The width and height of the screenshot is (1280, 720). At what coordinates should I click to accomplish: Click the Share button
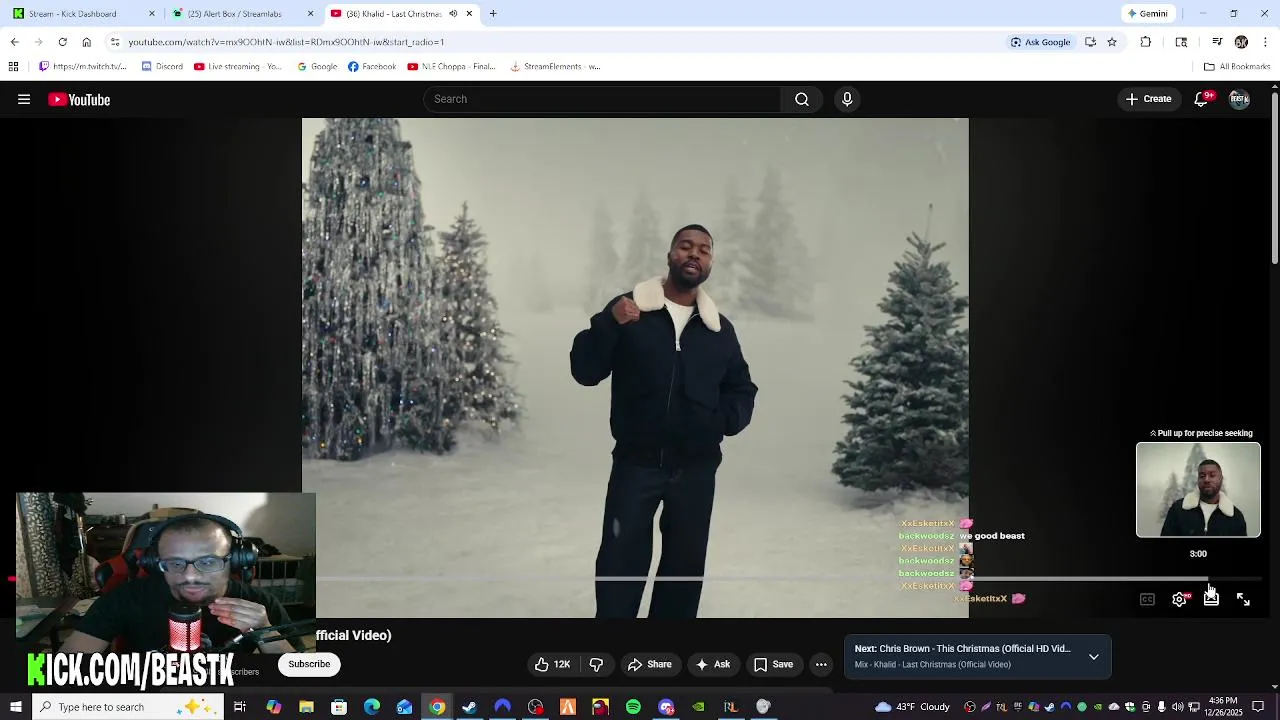[x=649, y=664]
